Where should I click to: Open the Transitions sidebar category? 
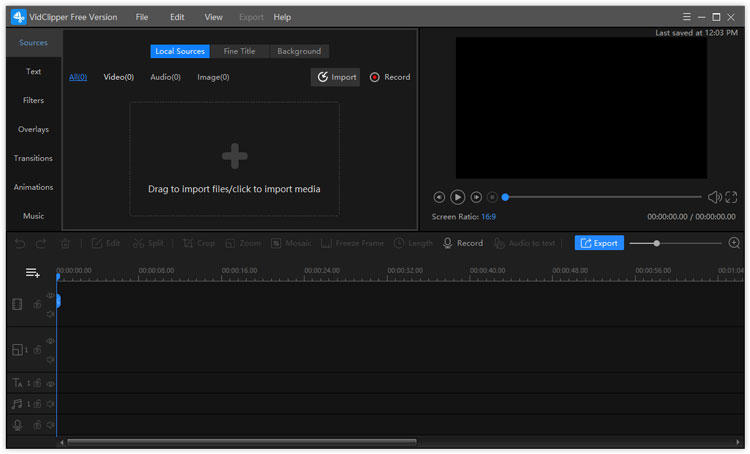[33, 158]
